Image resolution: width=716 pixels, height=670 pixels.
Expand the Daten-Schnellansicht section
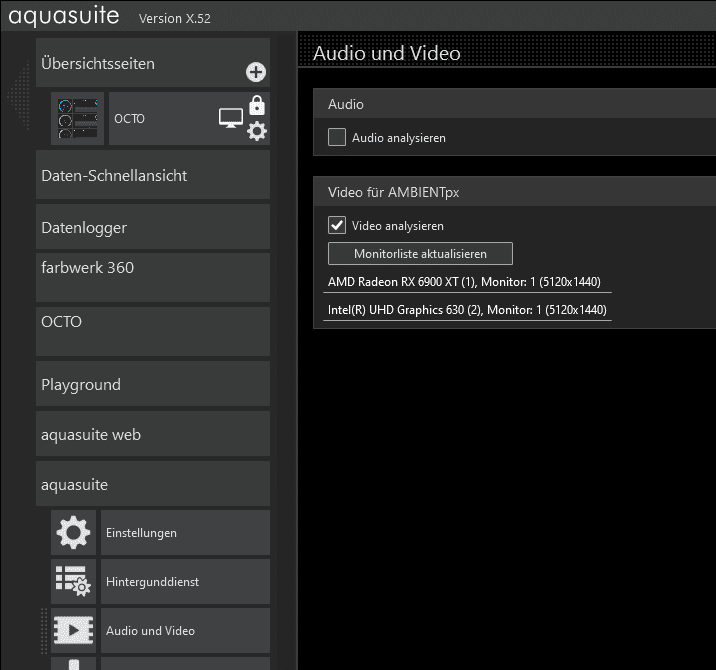153,175
